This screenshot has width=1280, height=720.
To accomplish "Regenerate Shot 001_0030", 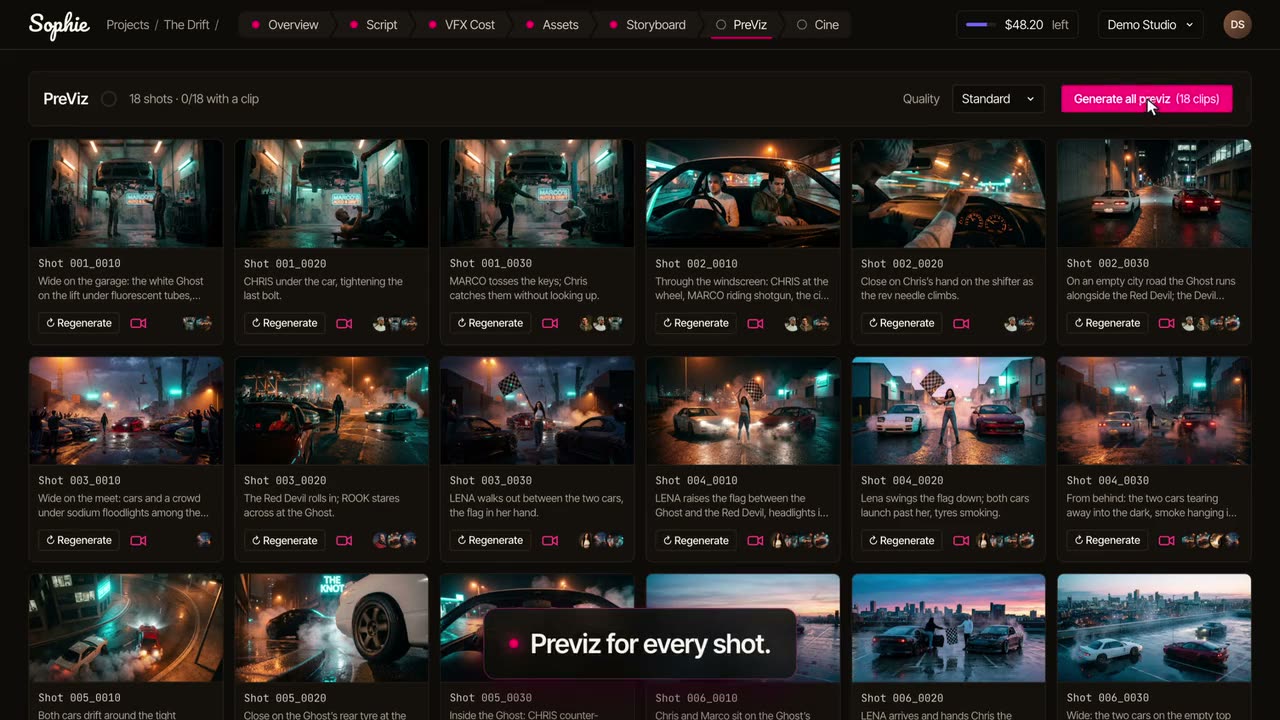I will tap(490, 323).
